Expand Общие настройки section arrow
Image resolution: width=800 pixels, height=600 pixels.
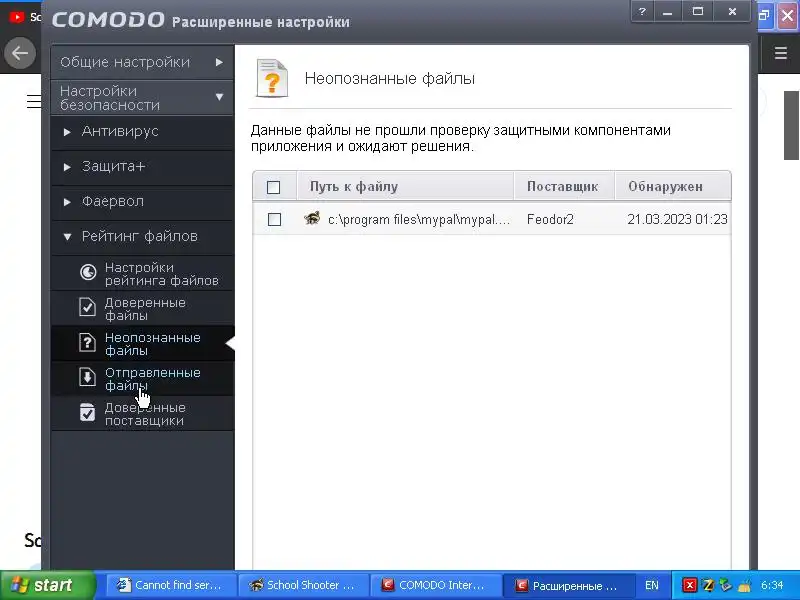(x=219, y=62)
